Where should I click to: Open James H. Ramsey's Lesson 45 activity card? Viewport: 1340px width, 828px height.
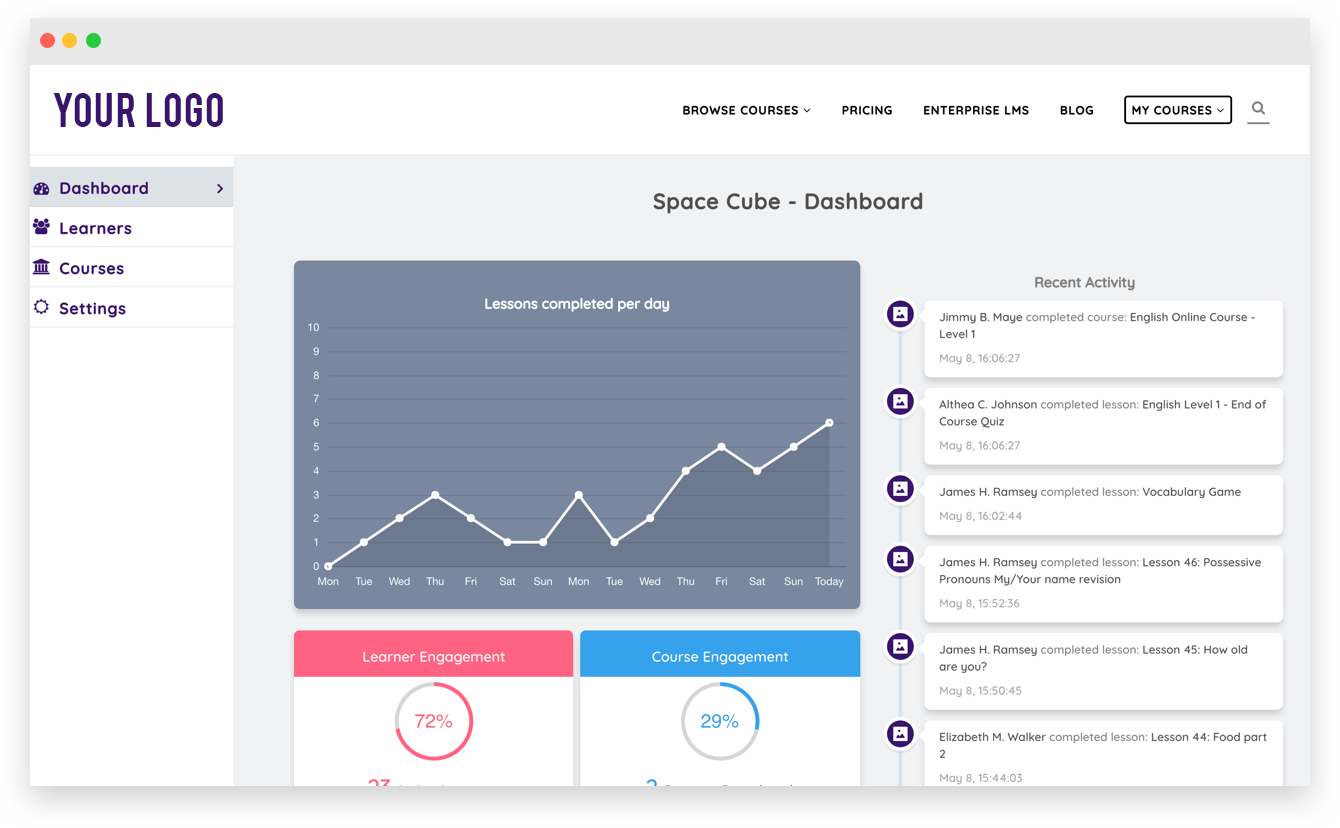click(1103, 669)
